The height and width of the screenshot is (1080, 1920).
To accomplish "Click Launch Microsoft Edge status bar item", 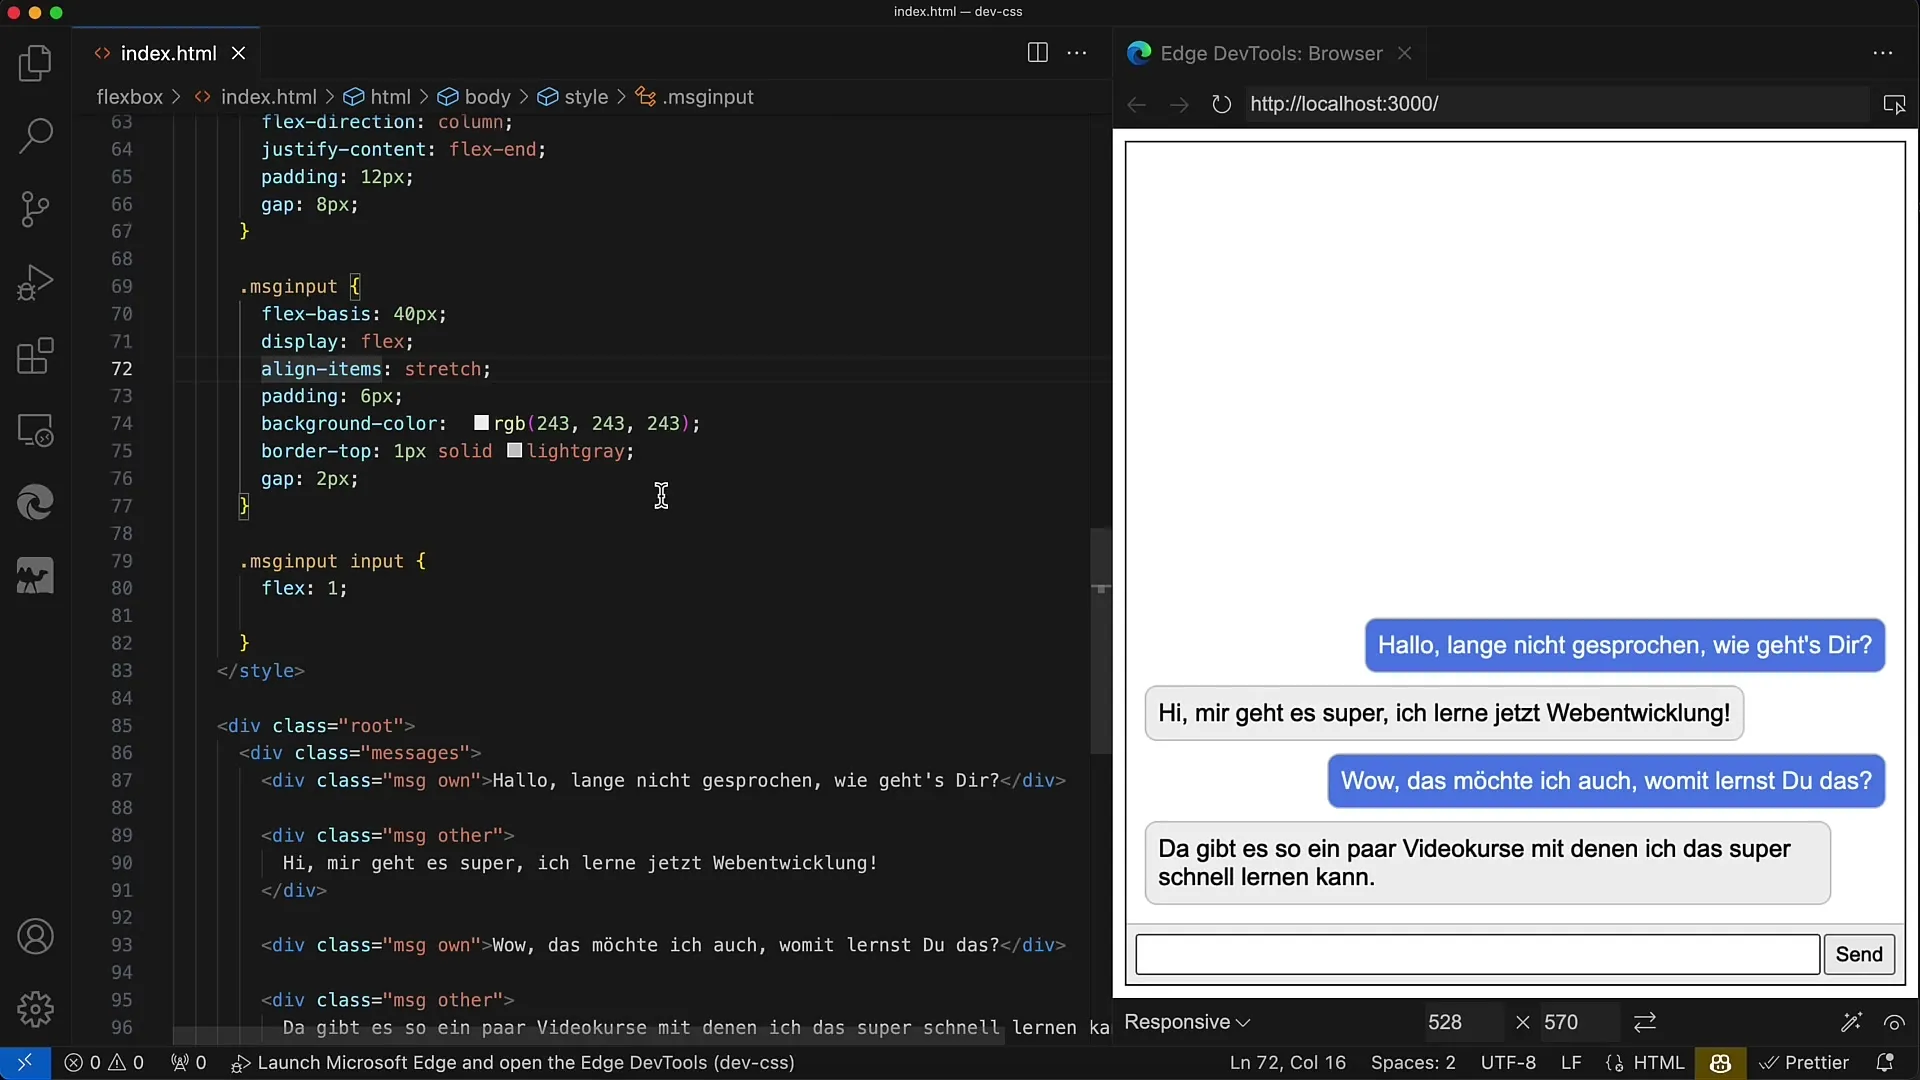I will coord(513,1063).
